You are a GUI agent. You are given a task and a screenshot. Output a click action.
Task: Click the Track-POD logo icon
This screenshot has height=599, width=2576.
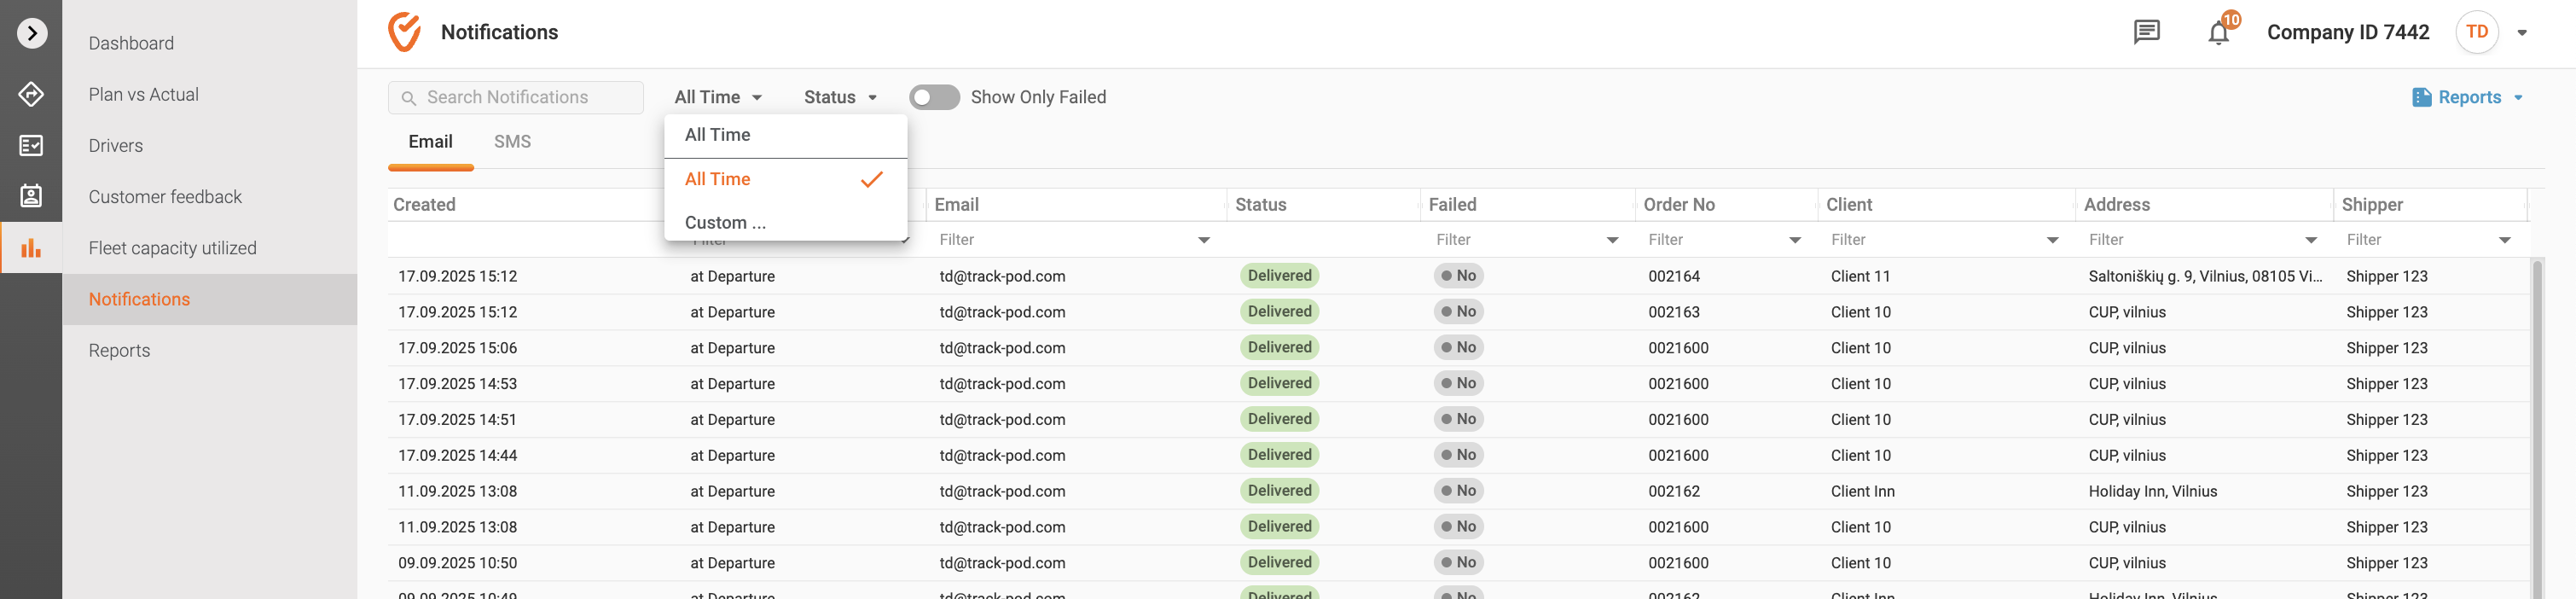405,32
